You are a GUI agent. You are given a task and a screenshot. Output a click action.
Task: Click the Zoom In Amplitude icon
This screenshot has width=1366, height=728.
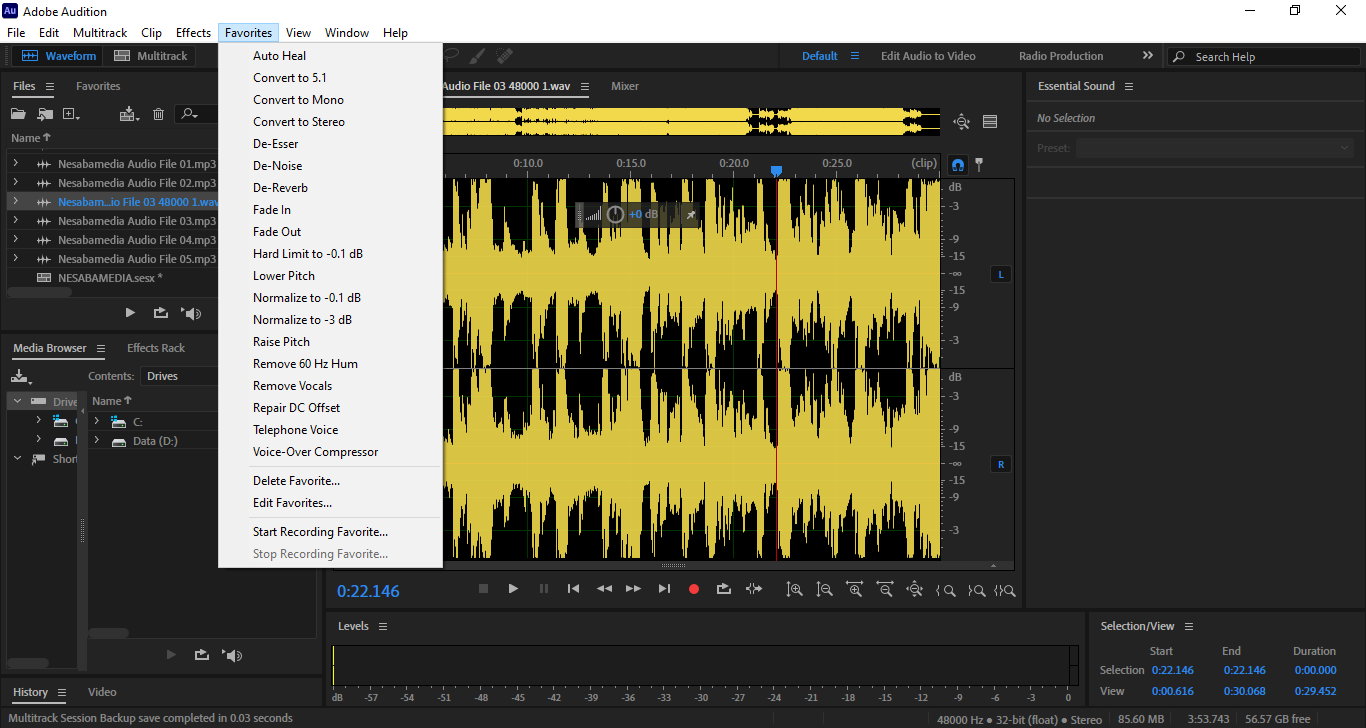click(x=794, y=590)
